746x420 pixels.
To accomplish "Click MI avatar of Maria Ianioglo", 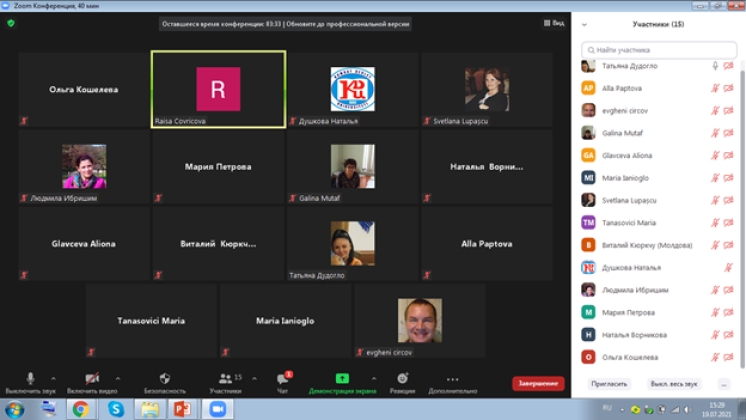I will pos(589,177).
